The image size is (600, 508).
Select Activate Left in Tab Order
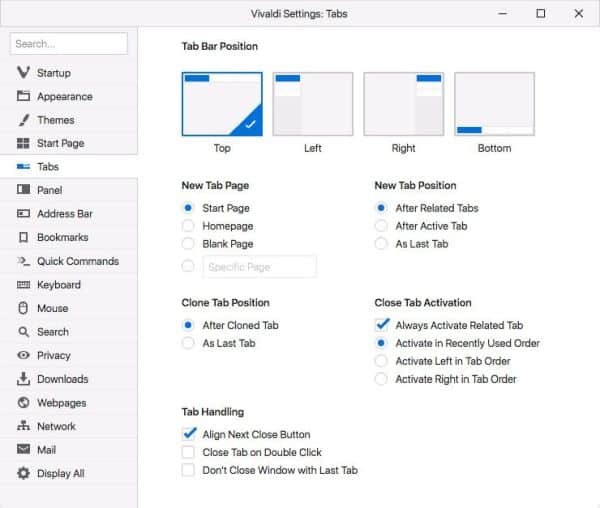point(381,361)
